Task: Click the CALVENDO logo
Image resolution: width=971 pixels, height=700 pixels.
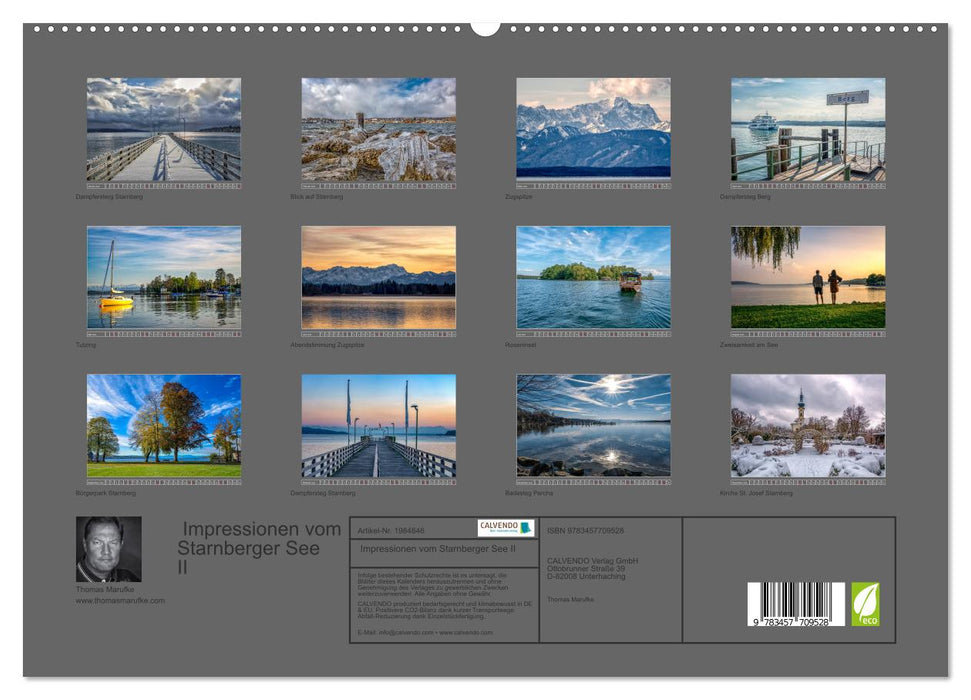Action: click(x=505, y=528)
